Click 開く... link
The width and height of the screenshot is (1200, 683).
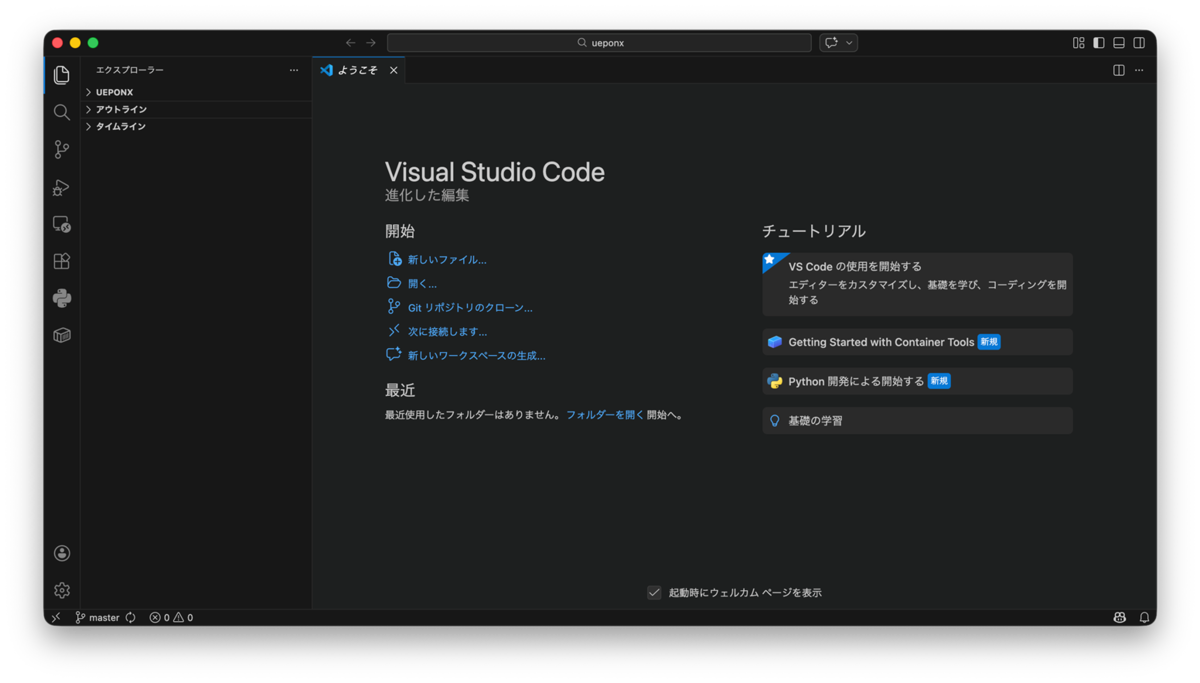pos(422,284)
